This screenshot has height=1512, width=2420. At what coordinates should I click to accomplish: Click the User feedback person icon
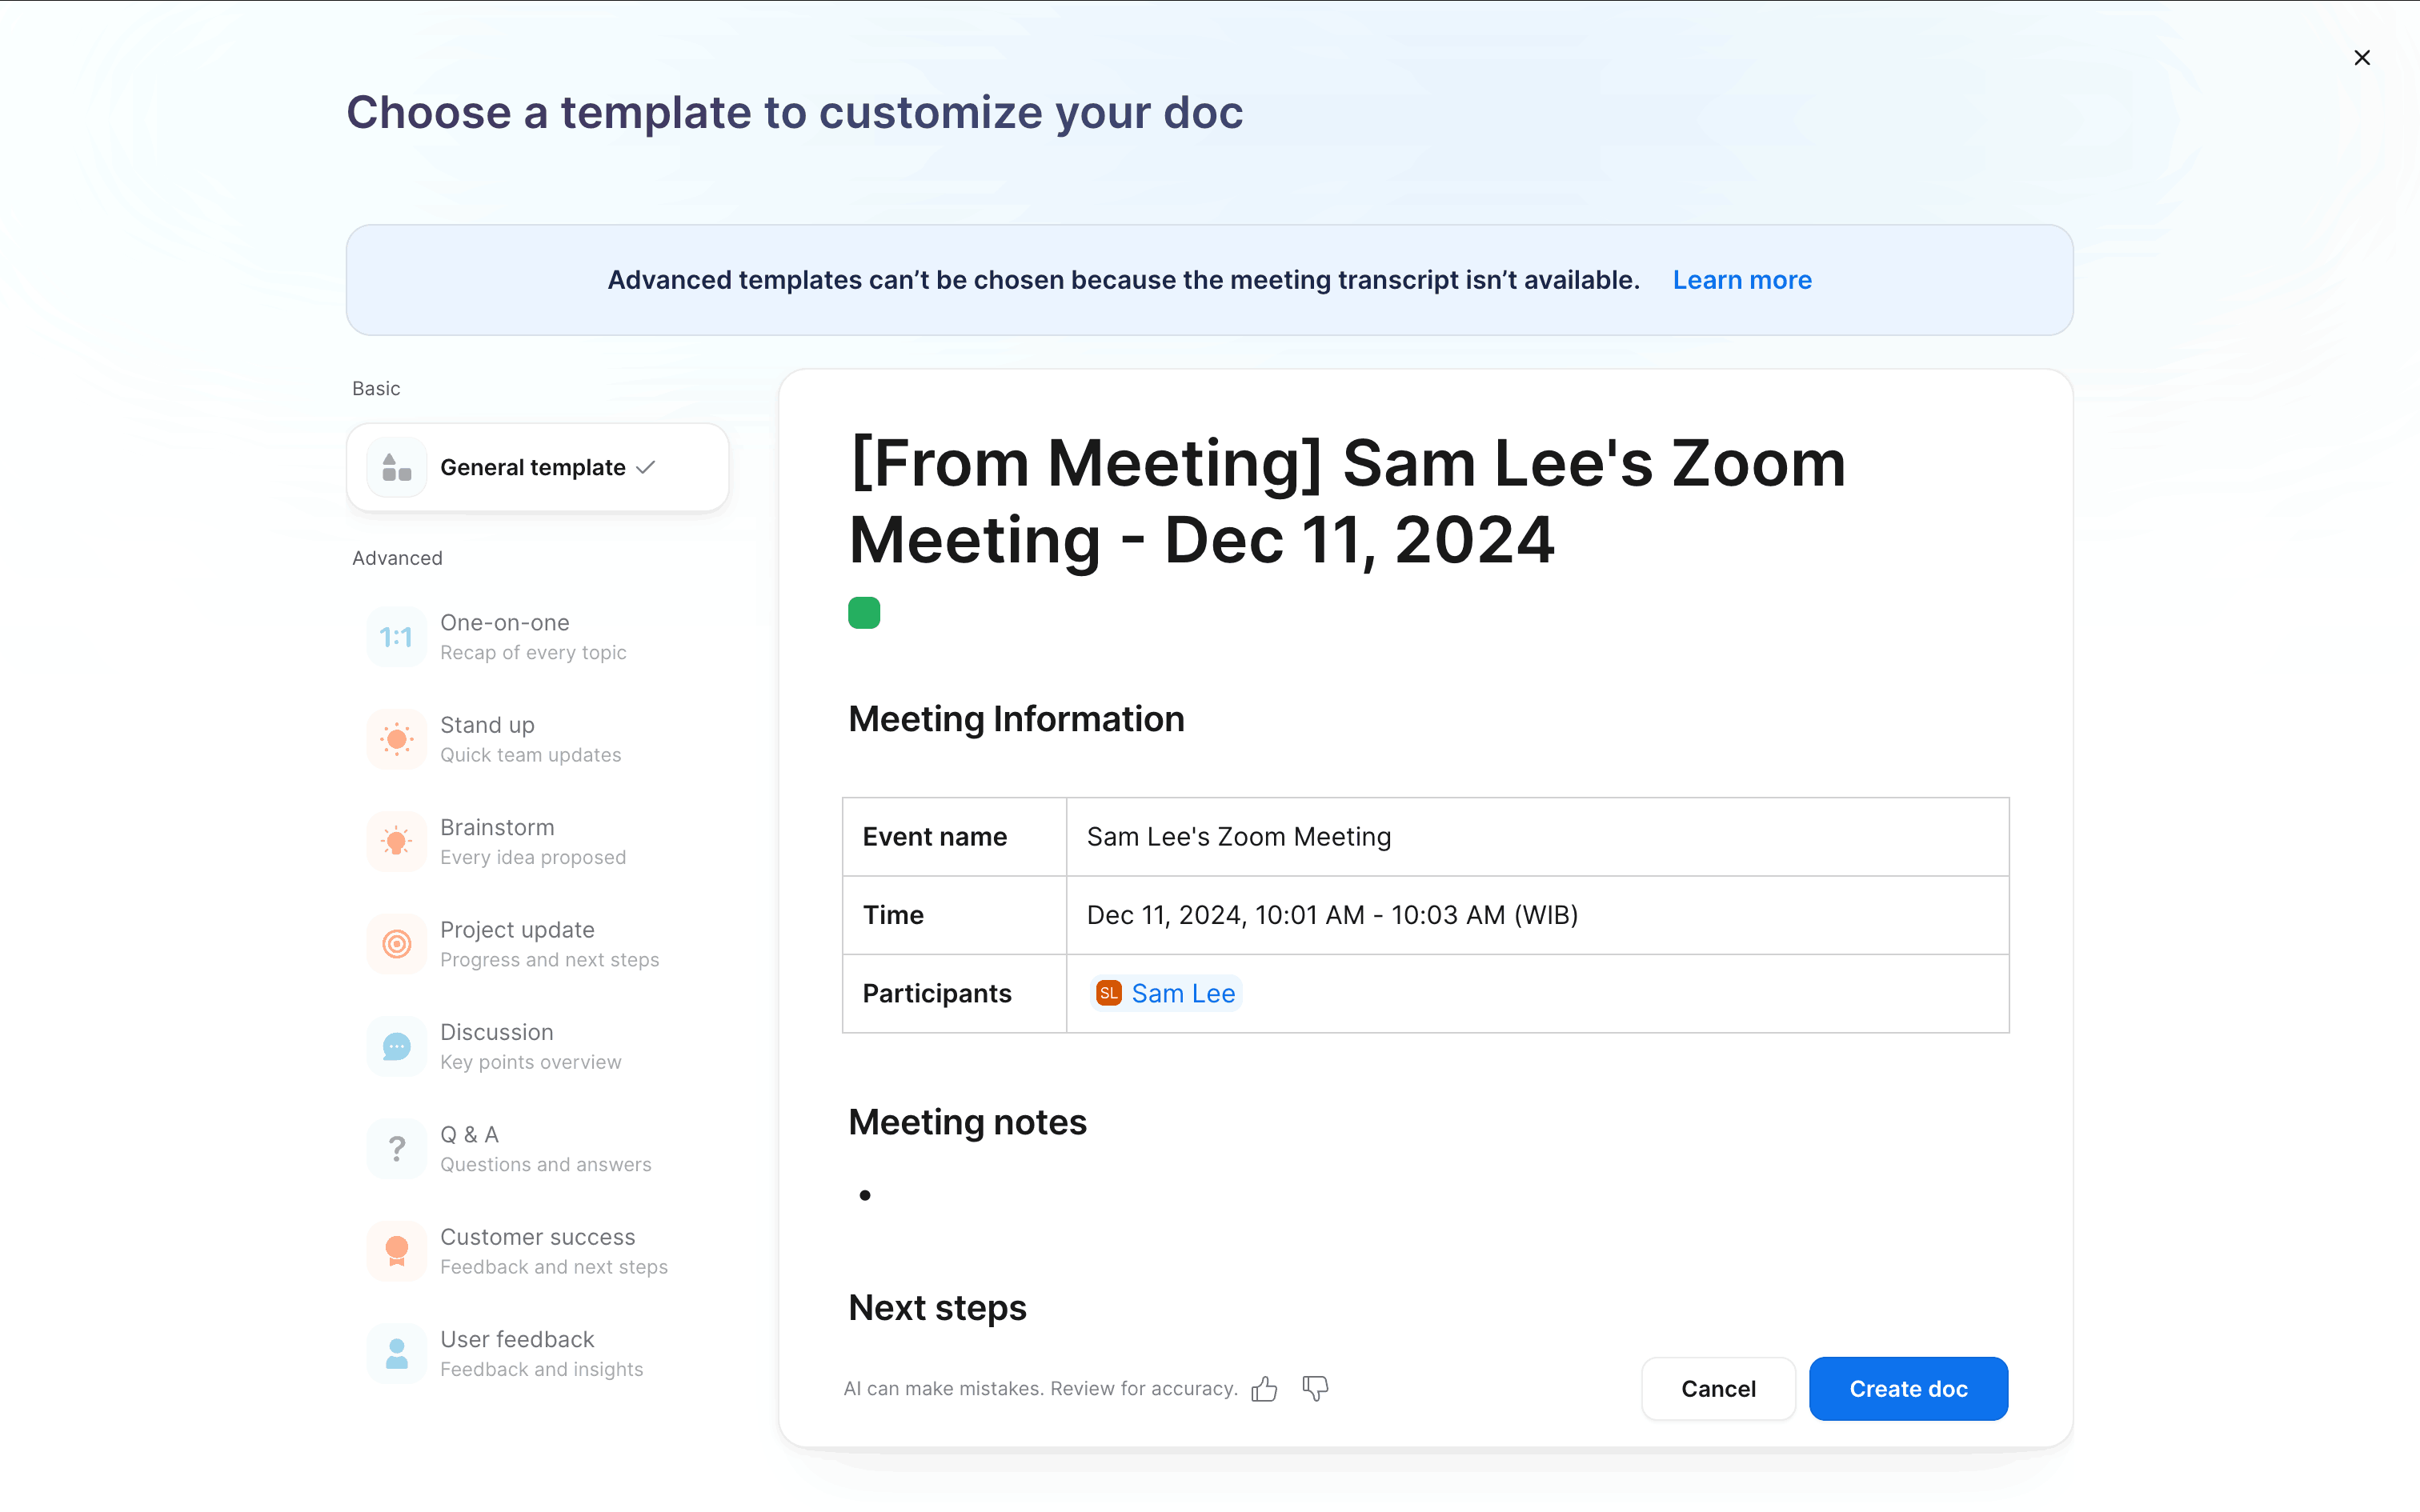(x=396, y=1353)
